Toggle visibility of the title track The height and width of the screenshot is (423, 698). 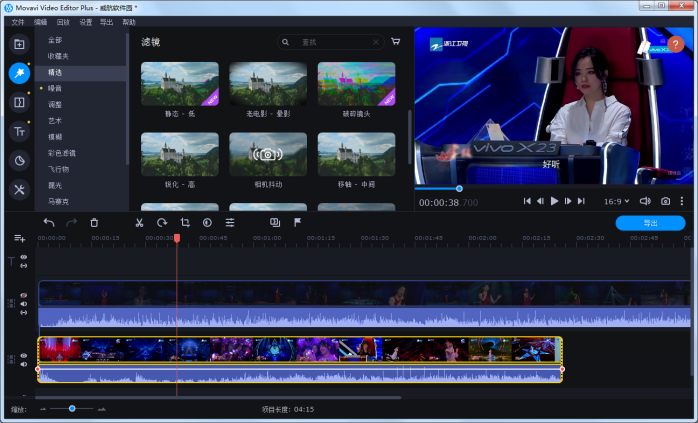[24, 257]
